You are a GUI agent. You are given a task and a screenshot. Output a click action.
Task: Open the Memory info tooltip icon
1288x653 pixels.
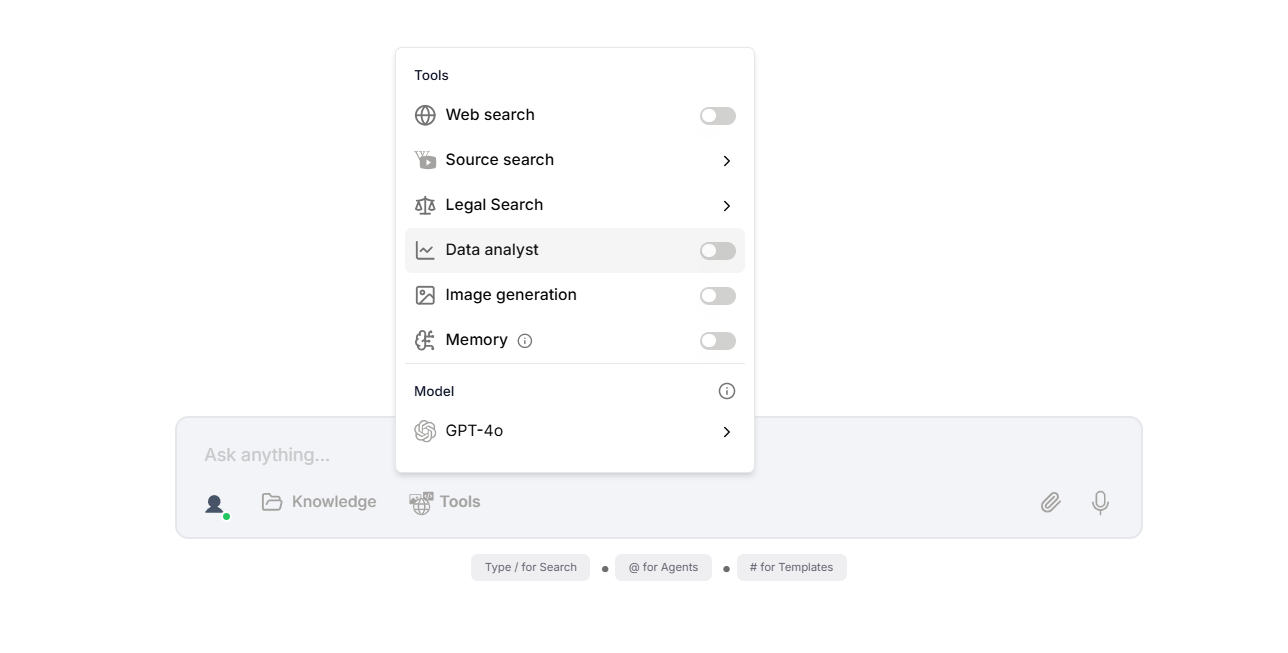point(525,341)
